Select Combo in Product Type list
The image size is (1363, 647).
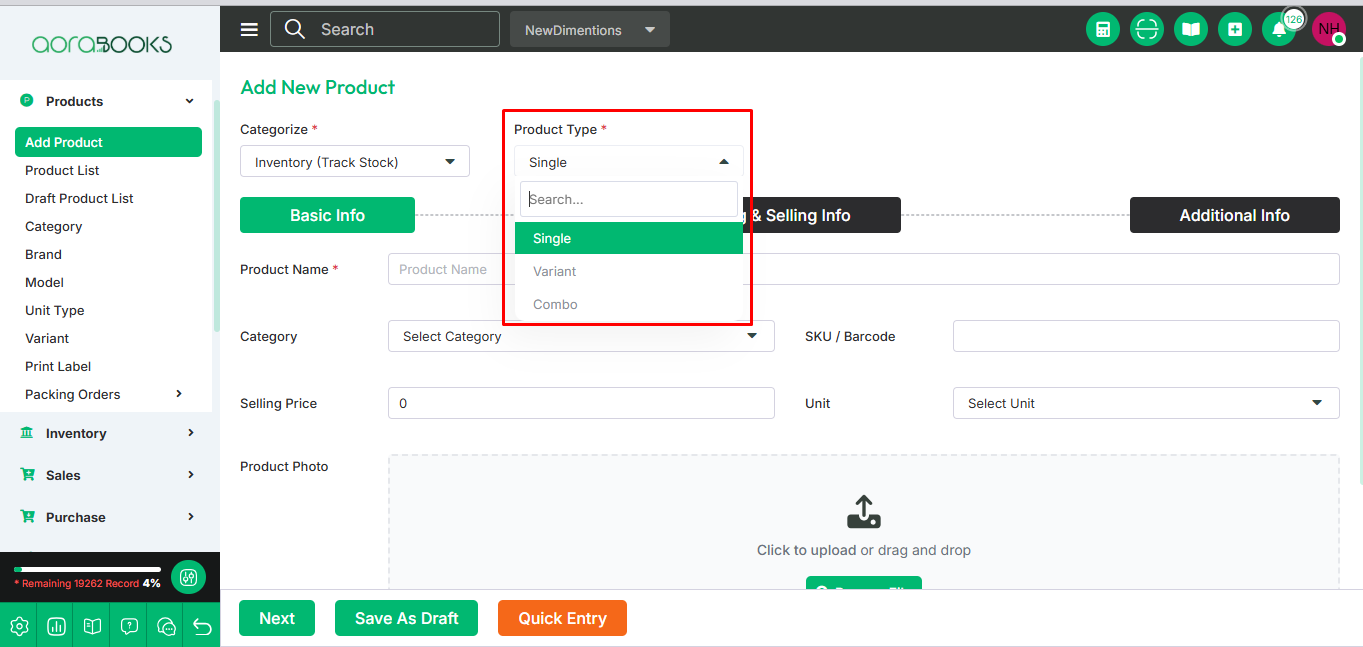[629, 304]
